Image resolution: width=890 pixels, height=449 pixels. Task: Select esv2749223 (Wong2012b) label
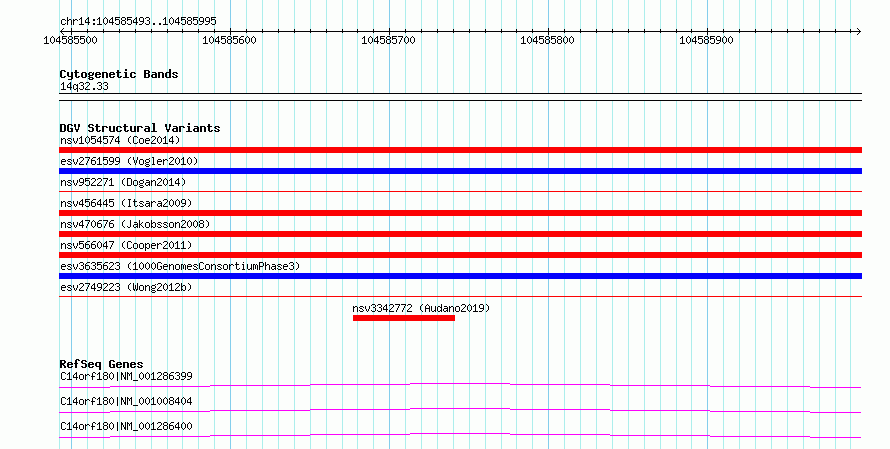[x=126, y=287]
